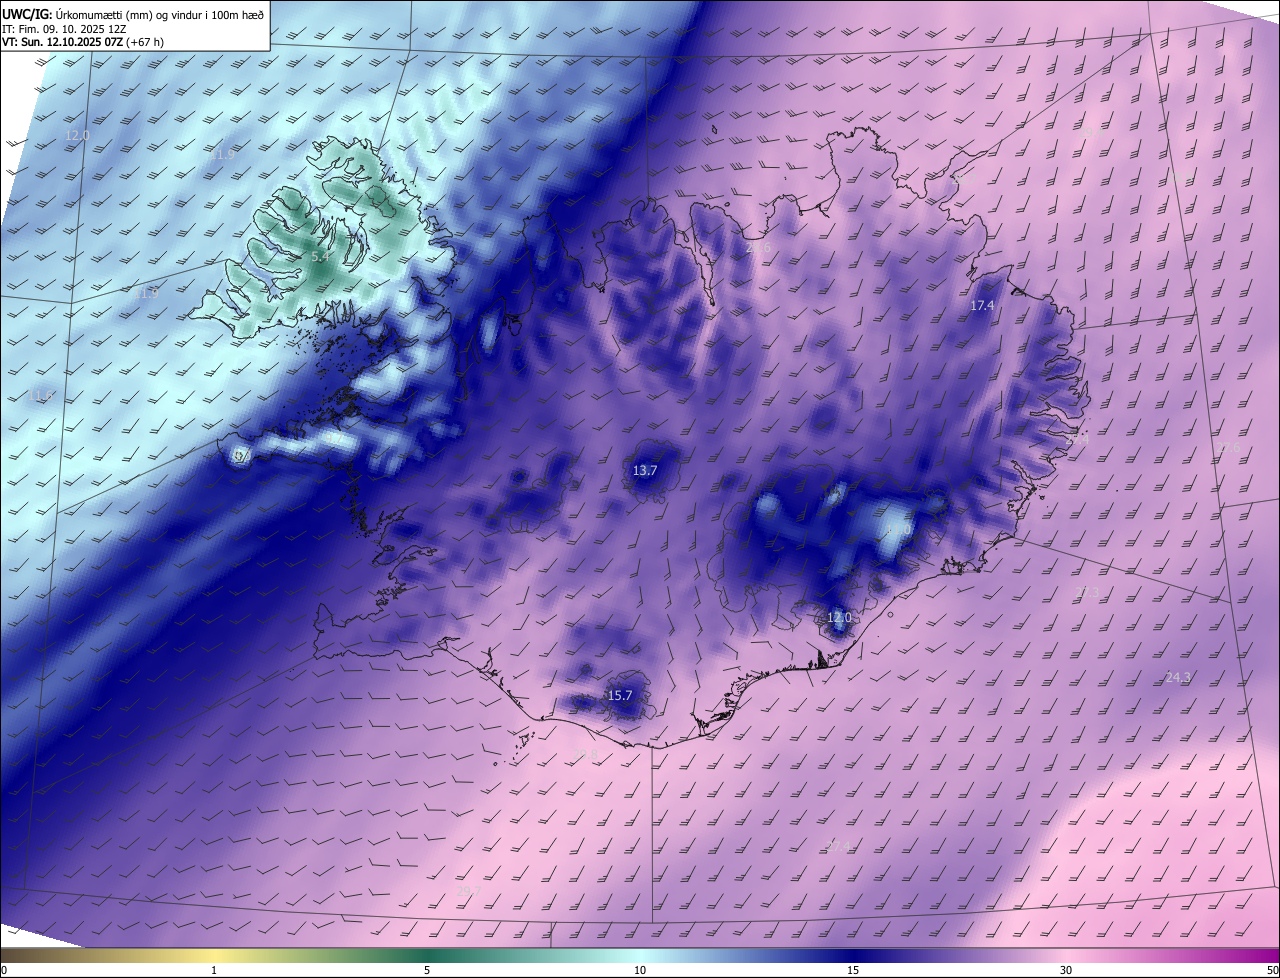Click the 24.3 value over the southeast ocean

click(1178, 678)
